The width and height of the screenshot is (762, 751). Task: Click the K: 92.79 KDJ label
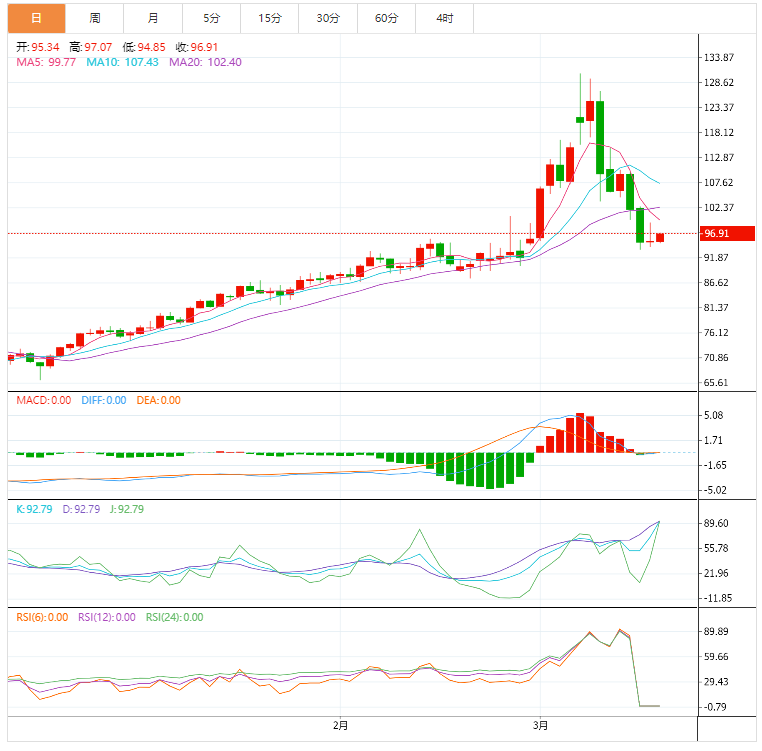(x=35, y=509)
